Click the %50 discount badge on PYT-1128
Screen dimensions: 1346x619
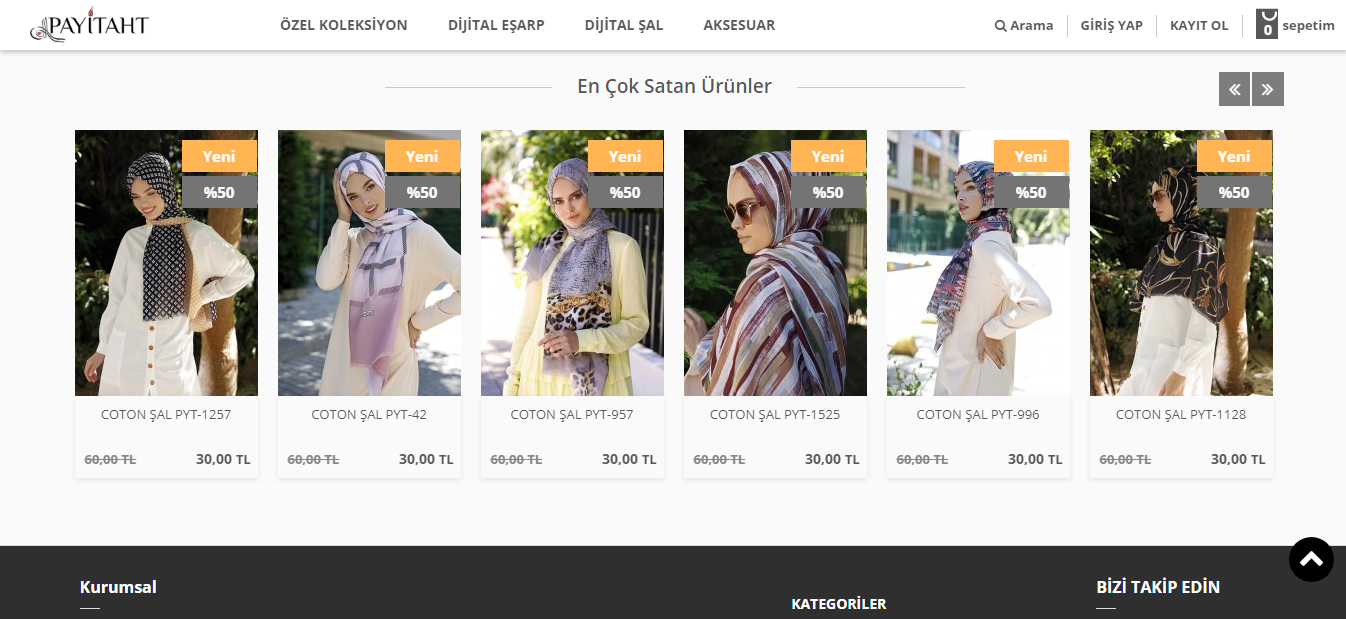click(x=1234, y=192)
